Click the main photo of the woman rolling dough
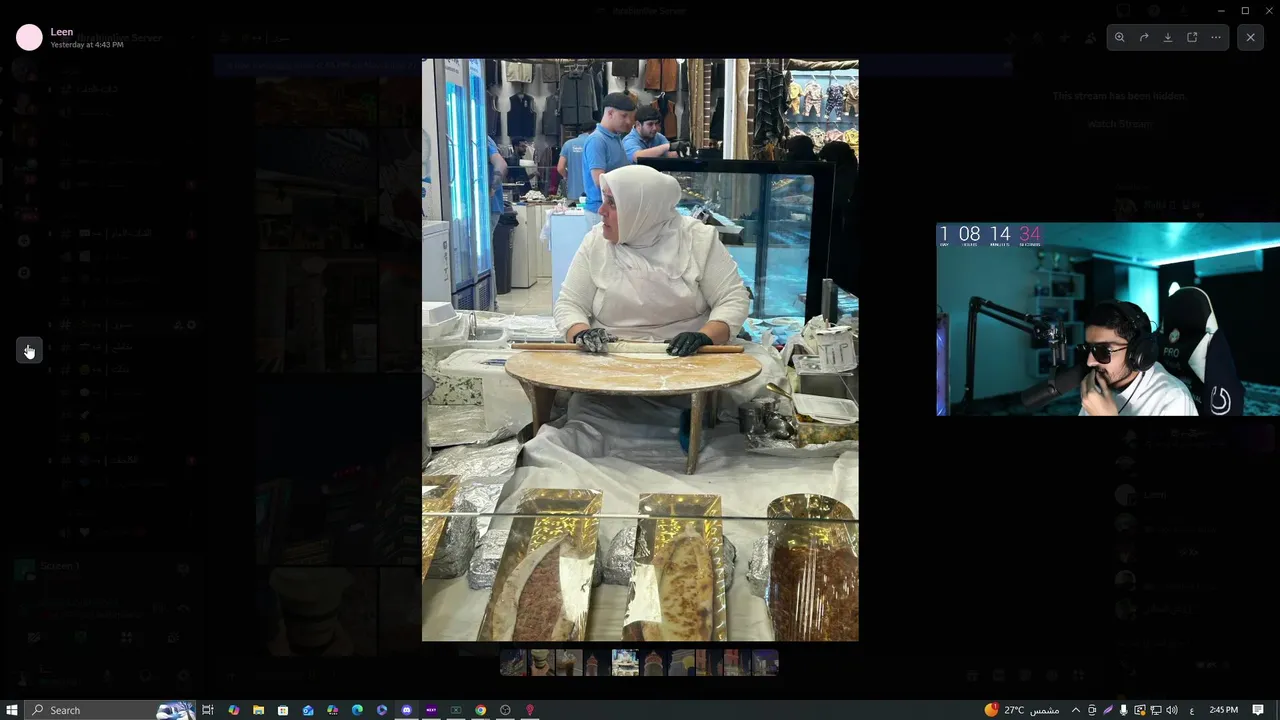Screen dimensions: 1280x720 point(640,350)
